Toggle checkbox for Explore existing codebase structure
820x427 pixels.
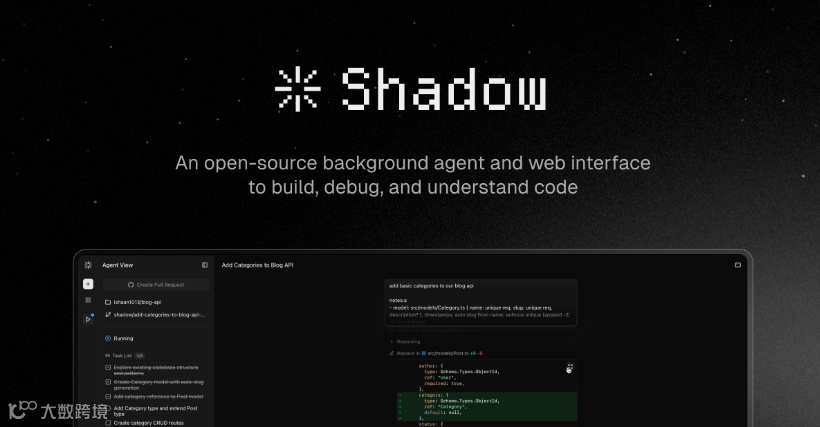[x=108, y=367]
